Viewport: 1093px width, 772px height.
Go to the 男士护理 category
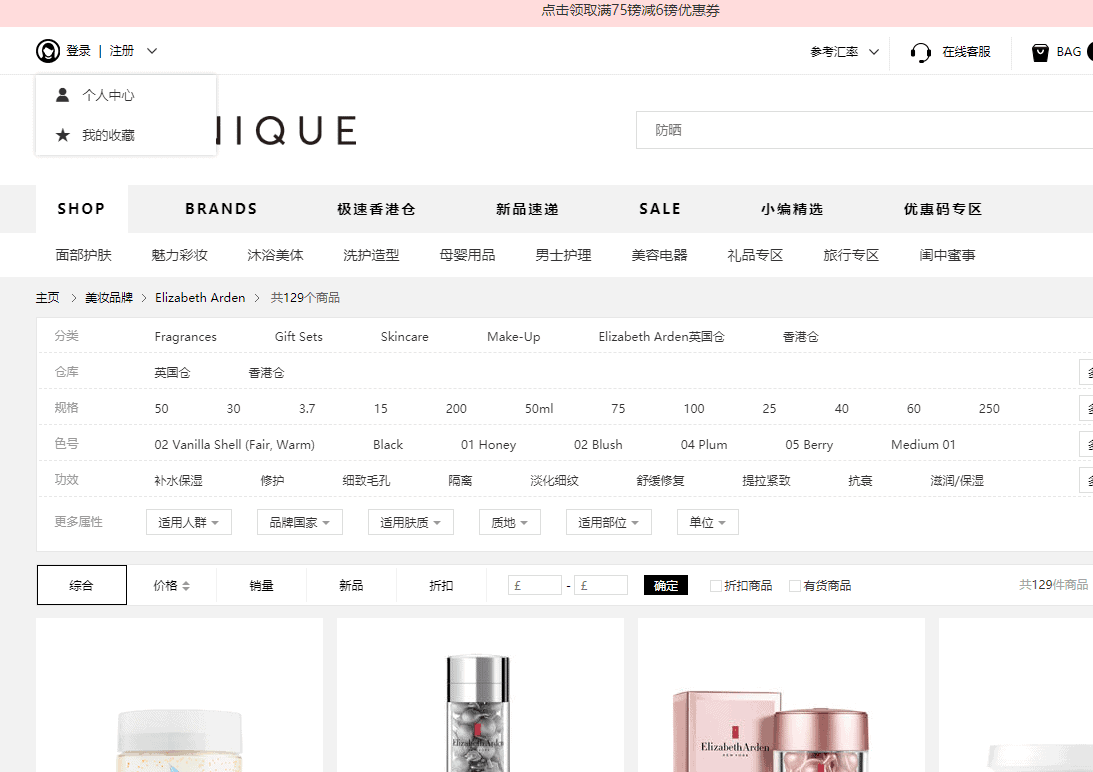[563, 255]
